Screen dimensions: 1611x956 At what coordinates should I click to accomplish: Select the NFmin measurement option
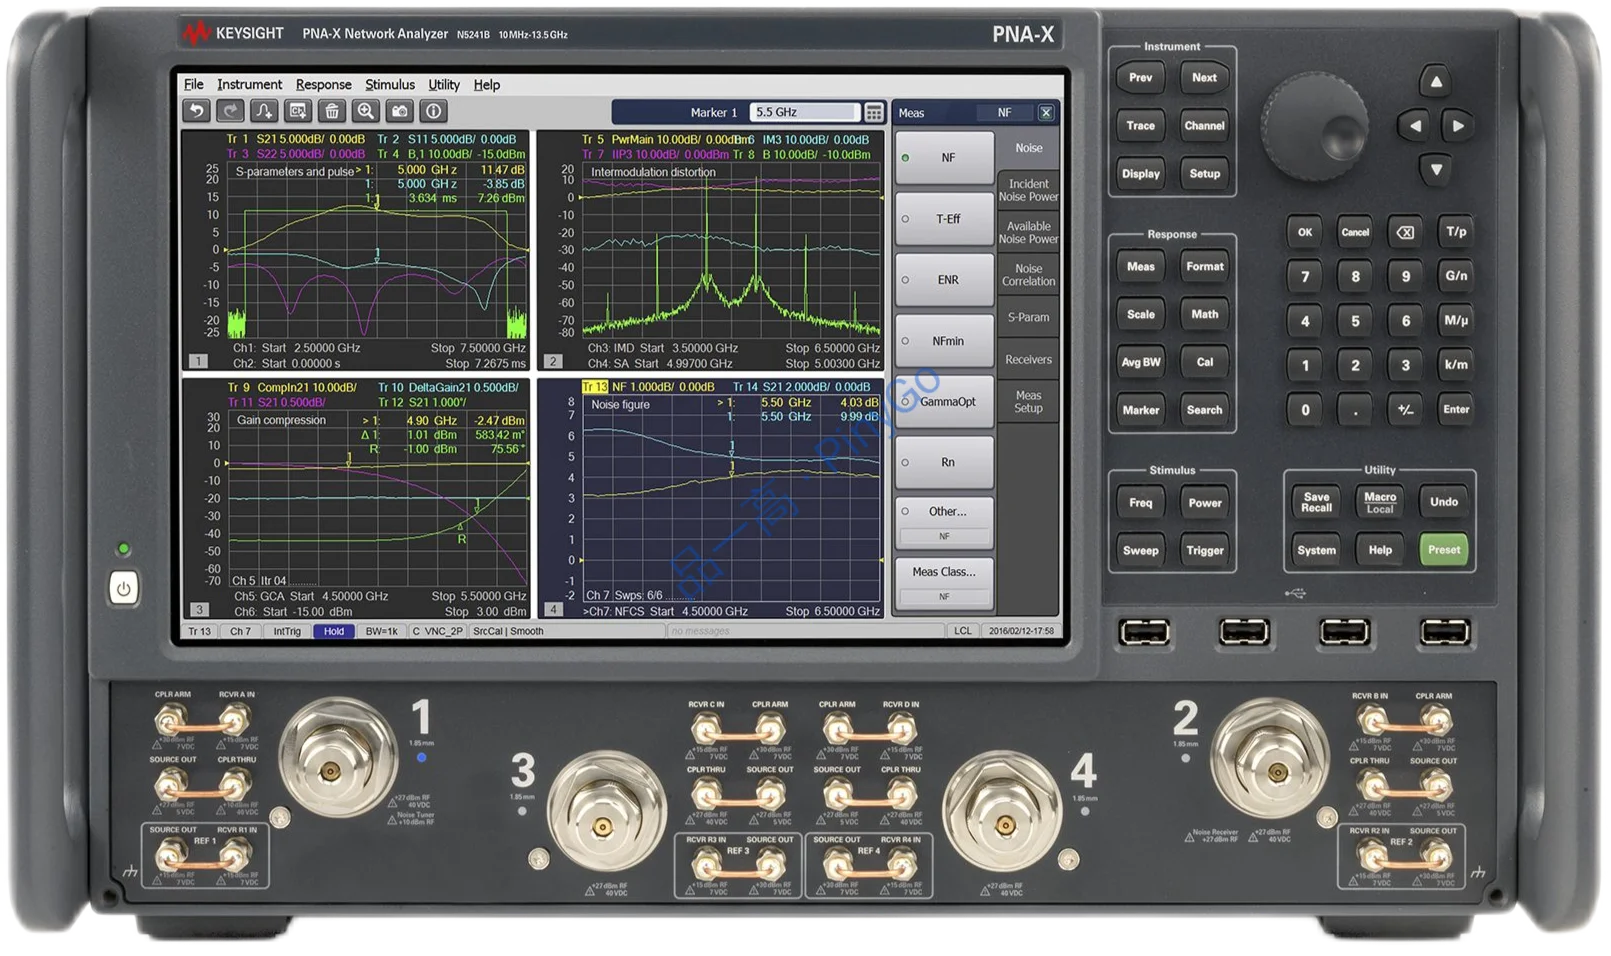(944, 341)
